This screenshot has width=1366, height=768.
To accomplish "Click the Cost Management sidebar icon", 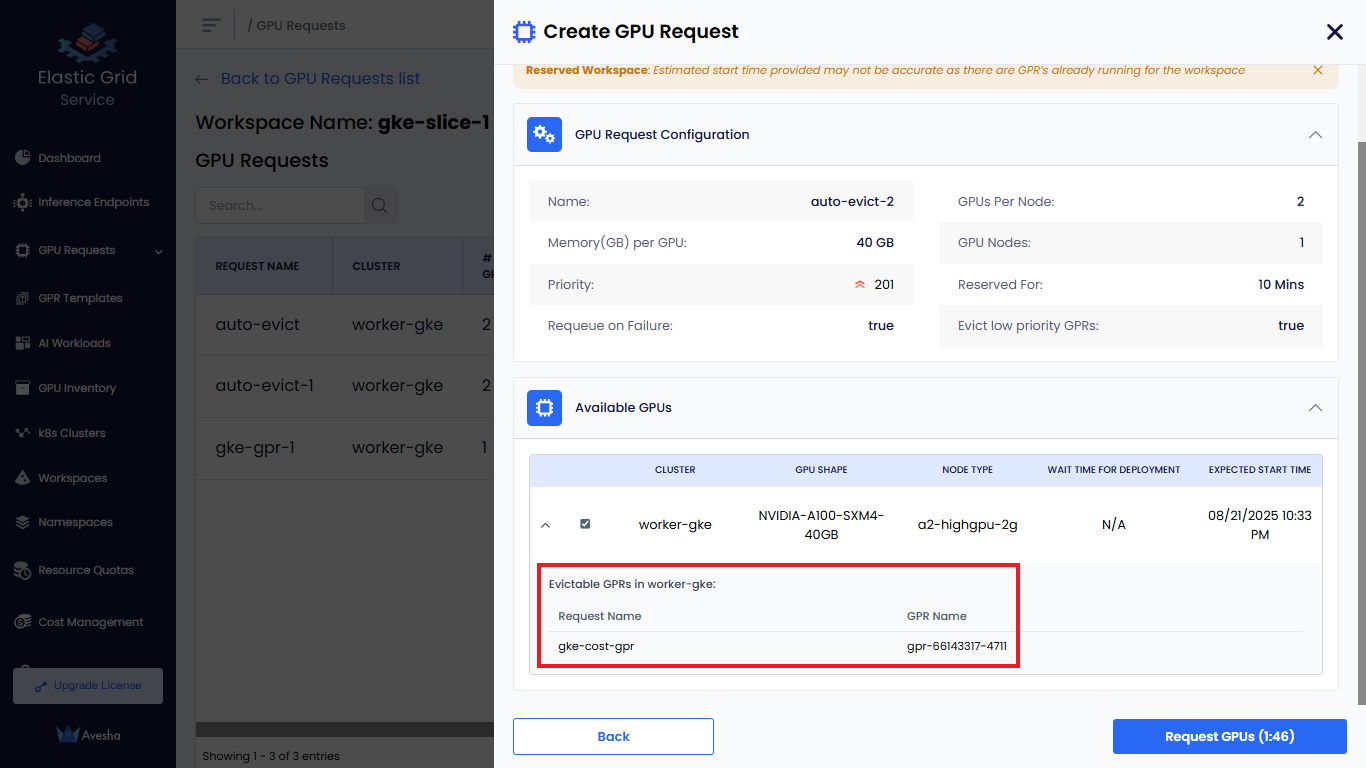I will pos(22,622).
